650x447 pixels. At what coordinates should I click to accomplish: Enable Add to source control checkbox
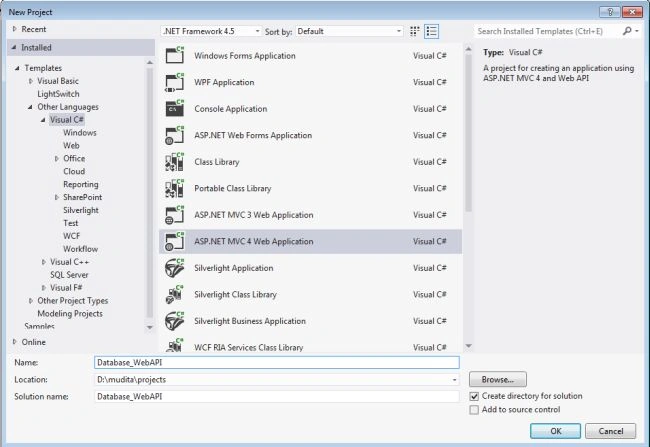pyautogui.click(x=474, y=410)
